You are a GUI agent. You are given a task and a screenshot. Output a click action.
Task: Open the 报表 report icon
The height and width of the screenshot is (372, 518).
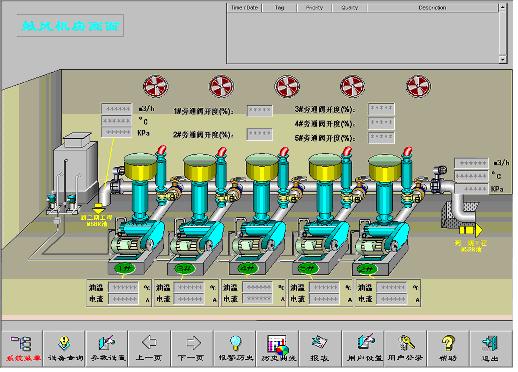pos(320,348)
